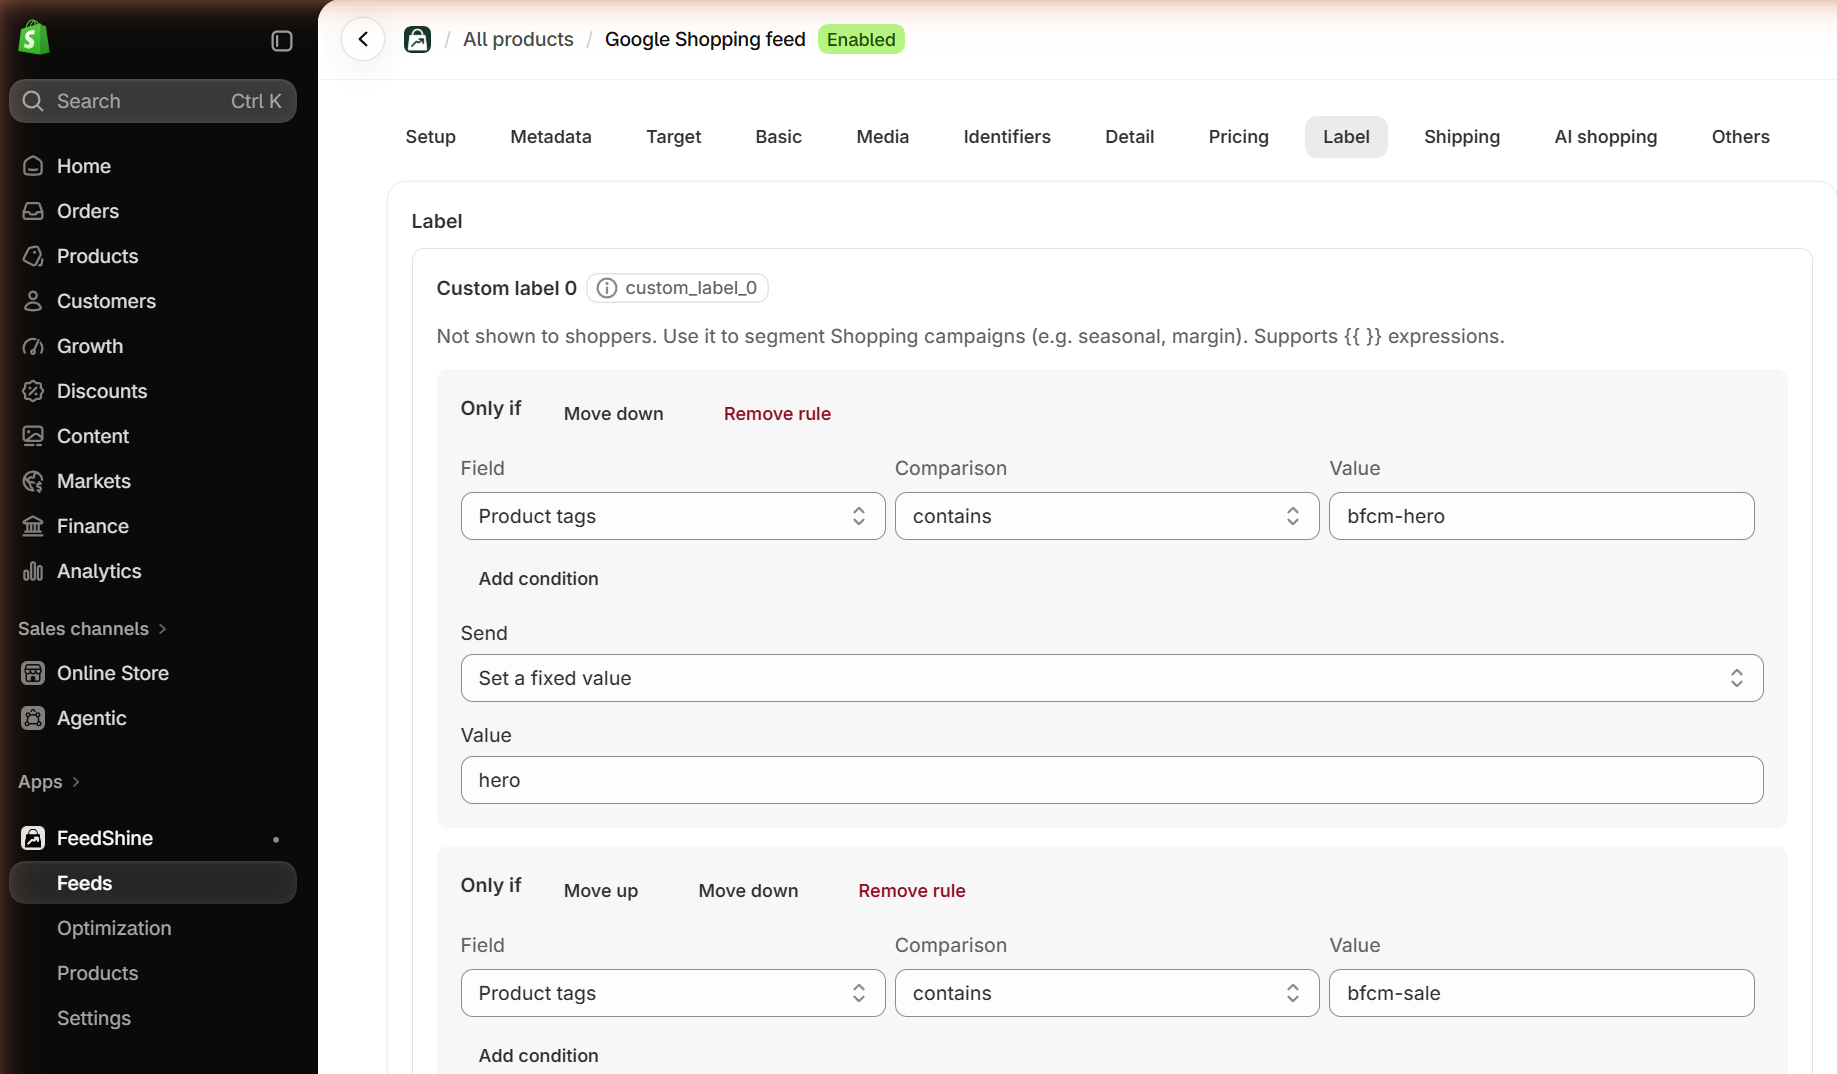
Task: Open the Identifiers tab
Action: click(x=1006, y=137)
